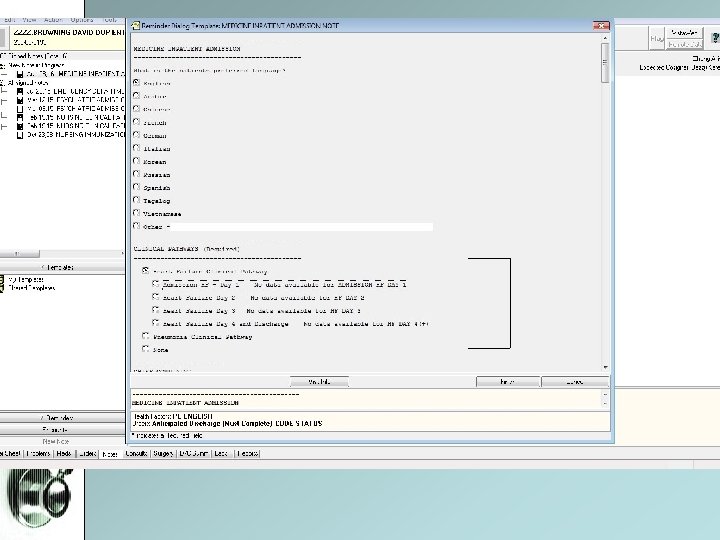Open the Dec 23,09 Nursing Immunization note
Image resolution: width=720 pixels, height=540 pixels.
pos(75,135)
